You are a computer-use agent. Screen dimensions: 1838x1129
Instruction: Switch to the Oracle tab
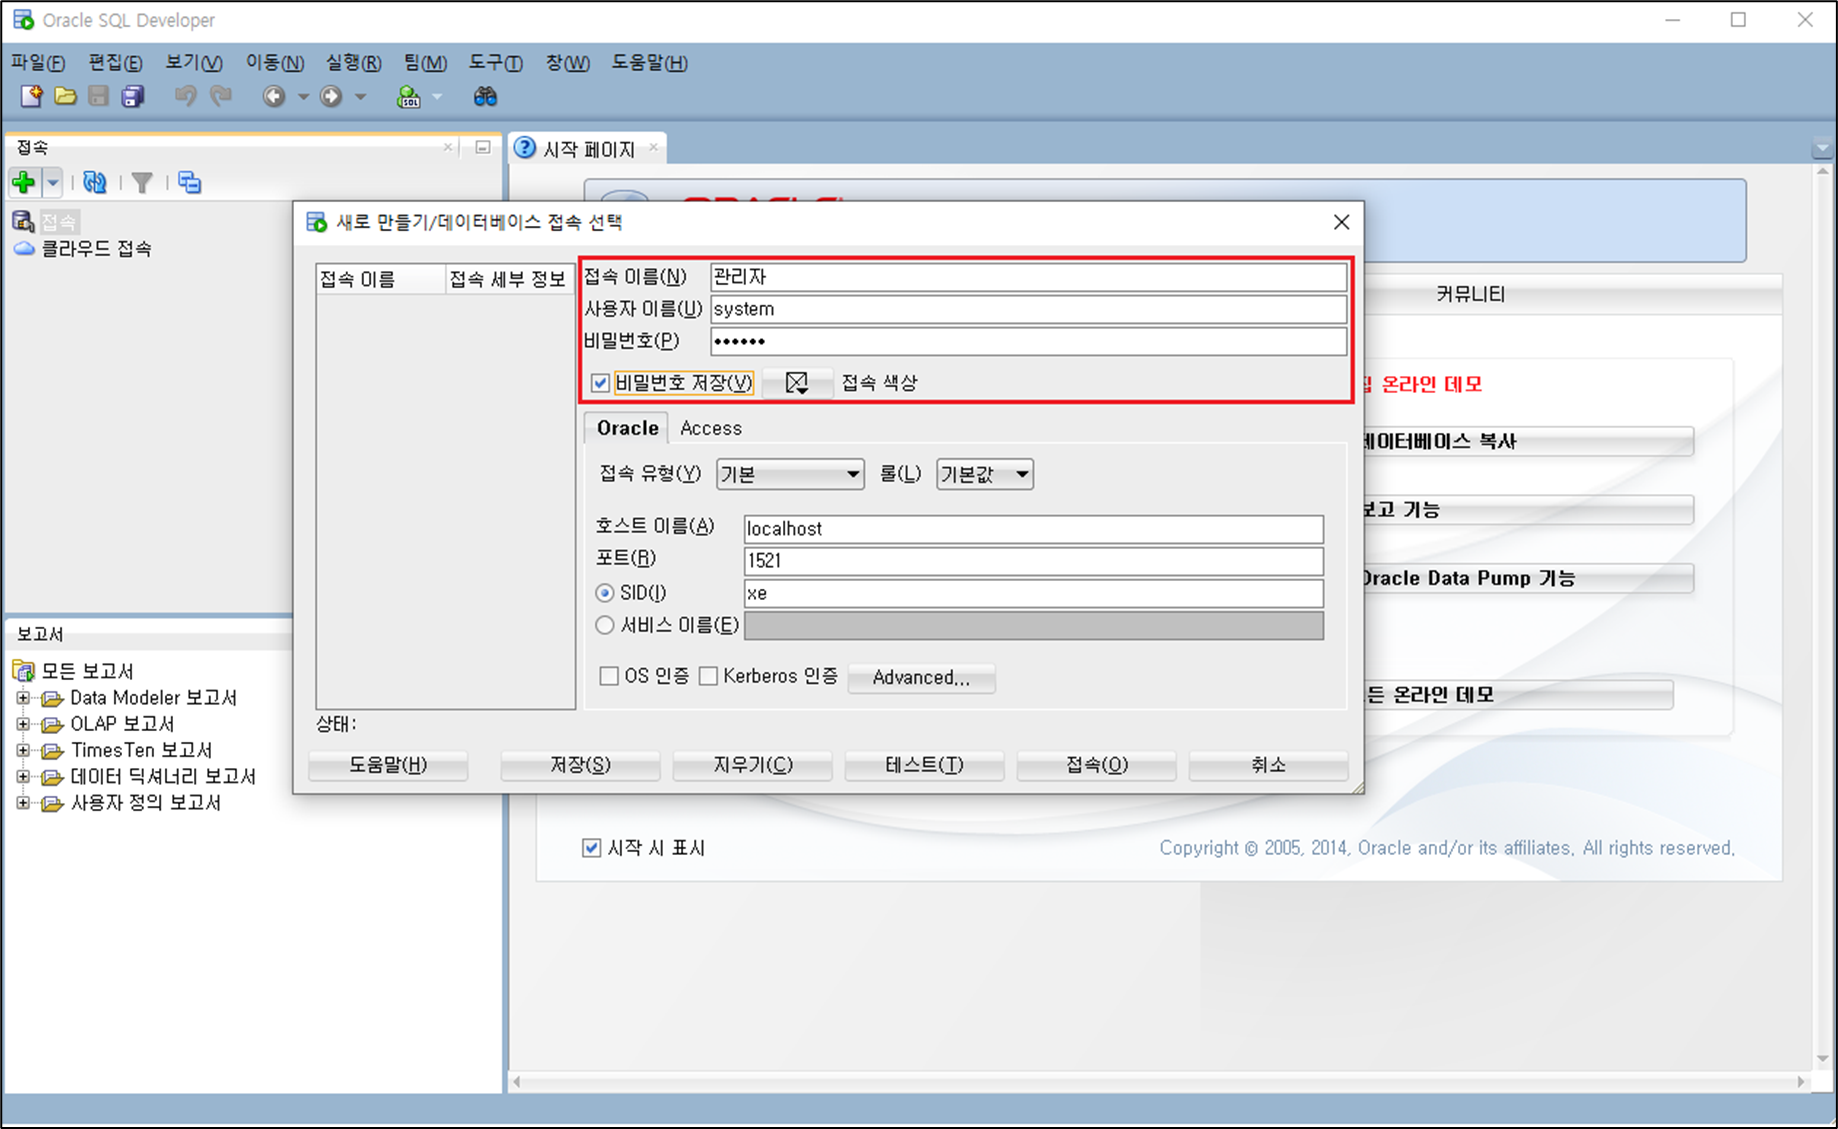[627, 428]
